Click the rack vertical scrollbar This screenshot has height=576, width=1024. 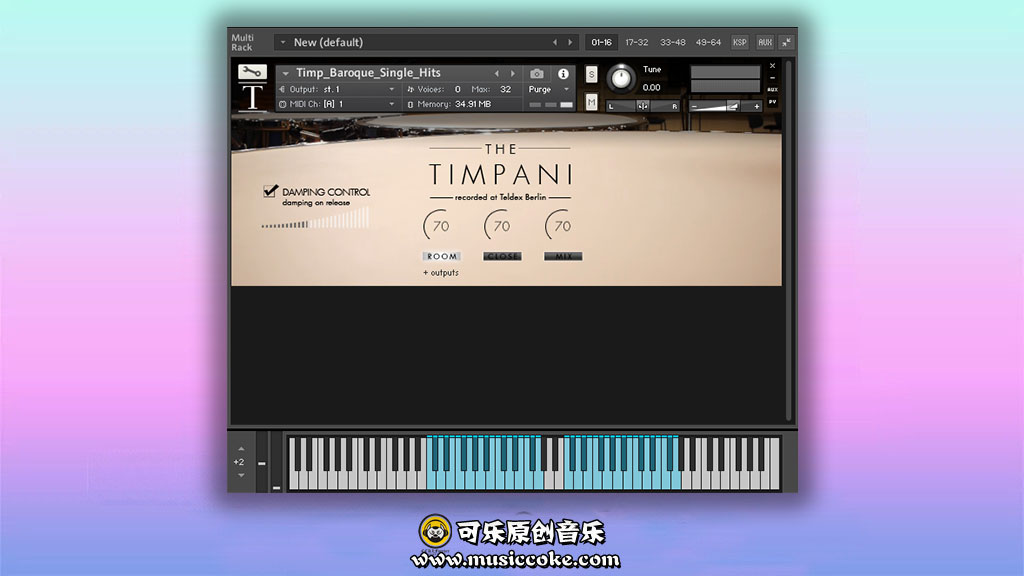pos(789,240)
